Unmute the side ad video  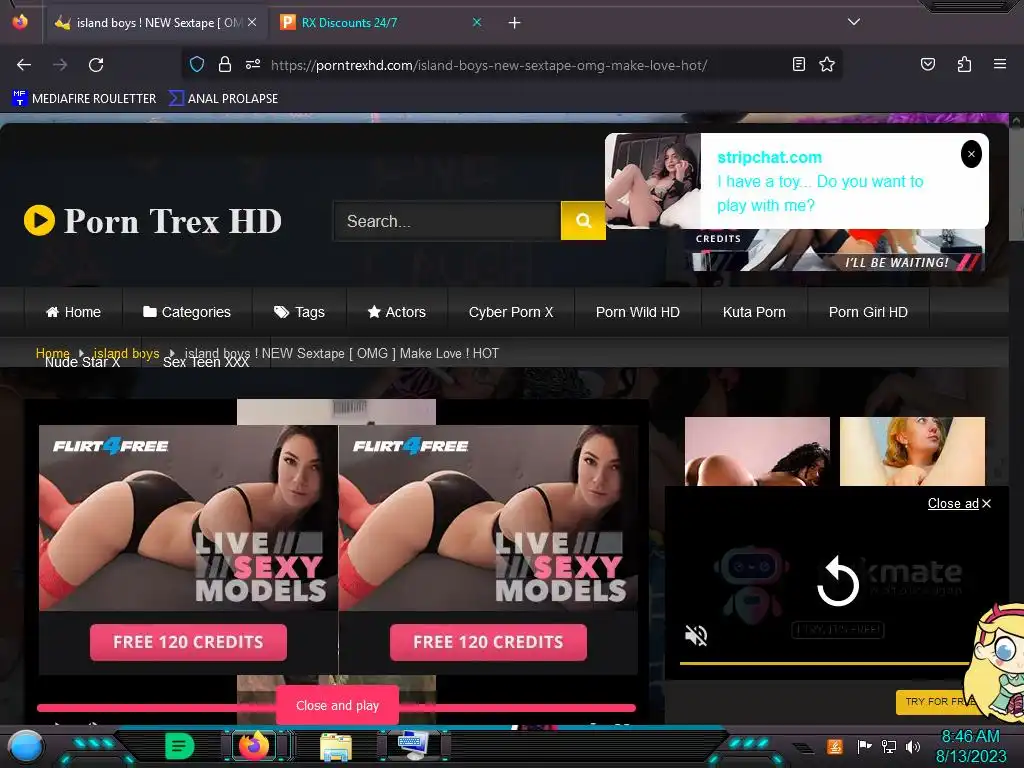(x=696, y=635)
